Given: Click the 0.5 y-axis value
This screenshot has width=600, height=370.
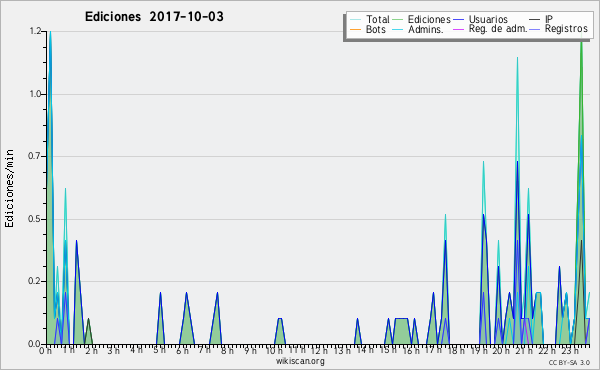Looking at the screenshot, I should 35,219.
